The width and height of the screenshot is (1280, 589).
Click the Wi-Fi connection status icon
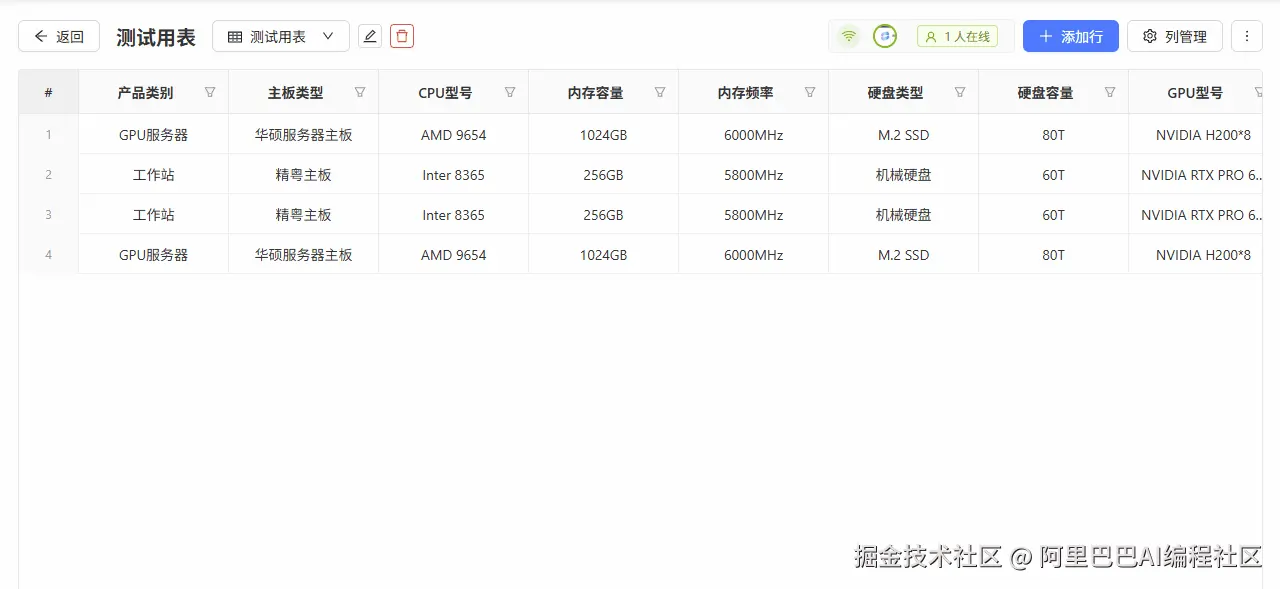pyautogui.click(x=848, y=35)
